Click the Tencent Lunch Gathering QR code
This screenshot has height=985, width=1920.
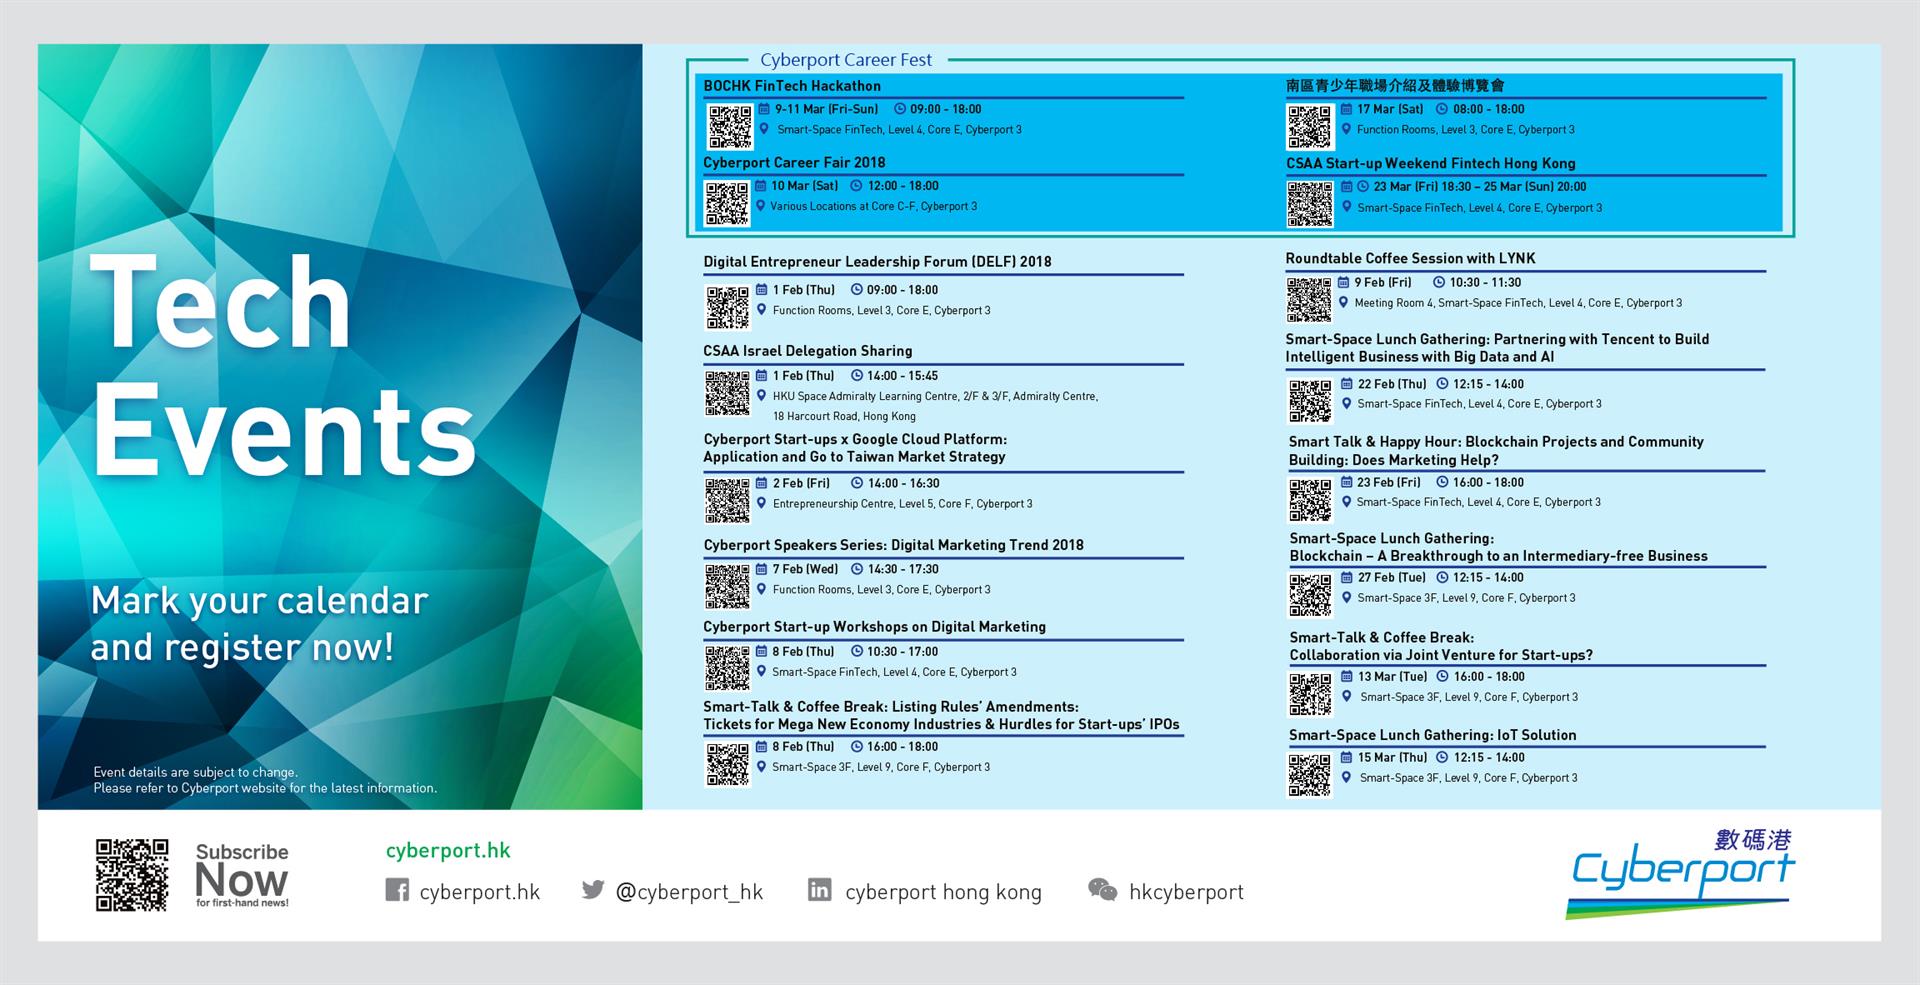(x=1310, y=401)
